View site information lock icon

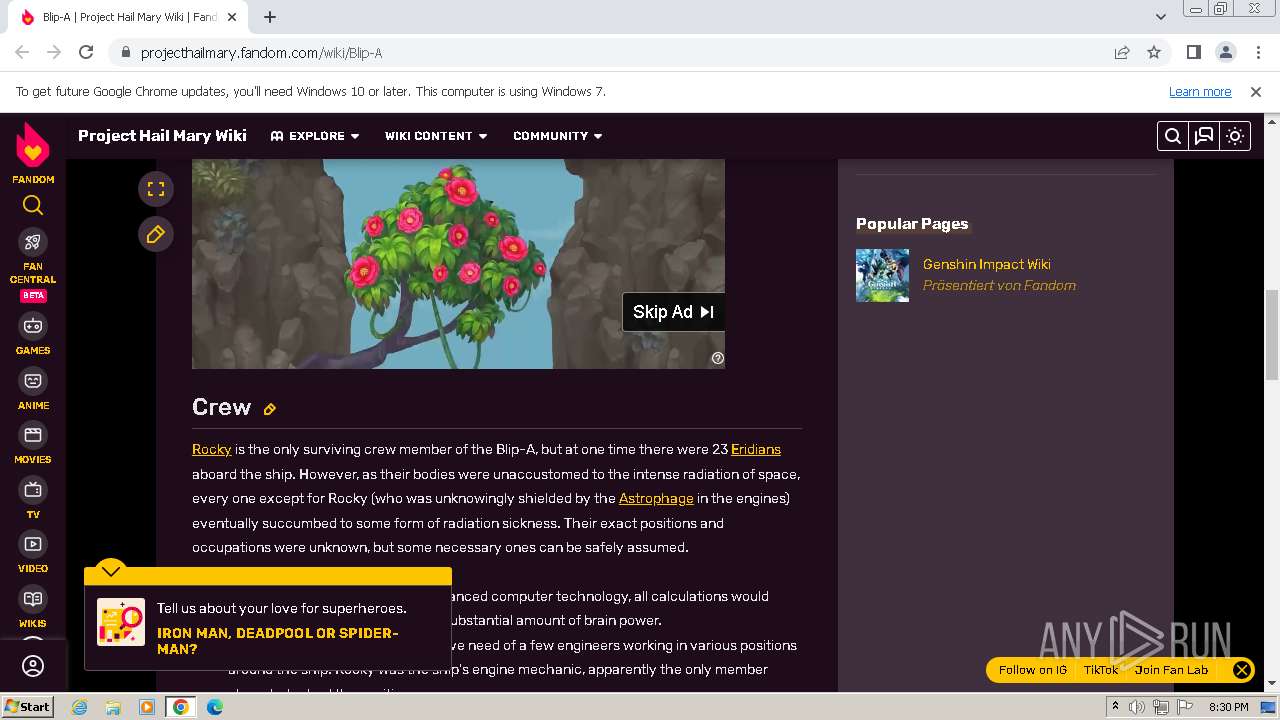pyautogui.click(x=125, y=53)
